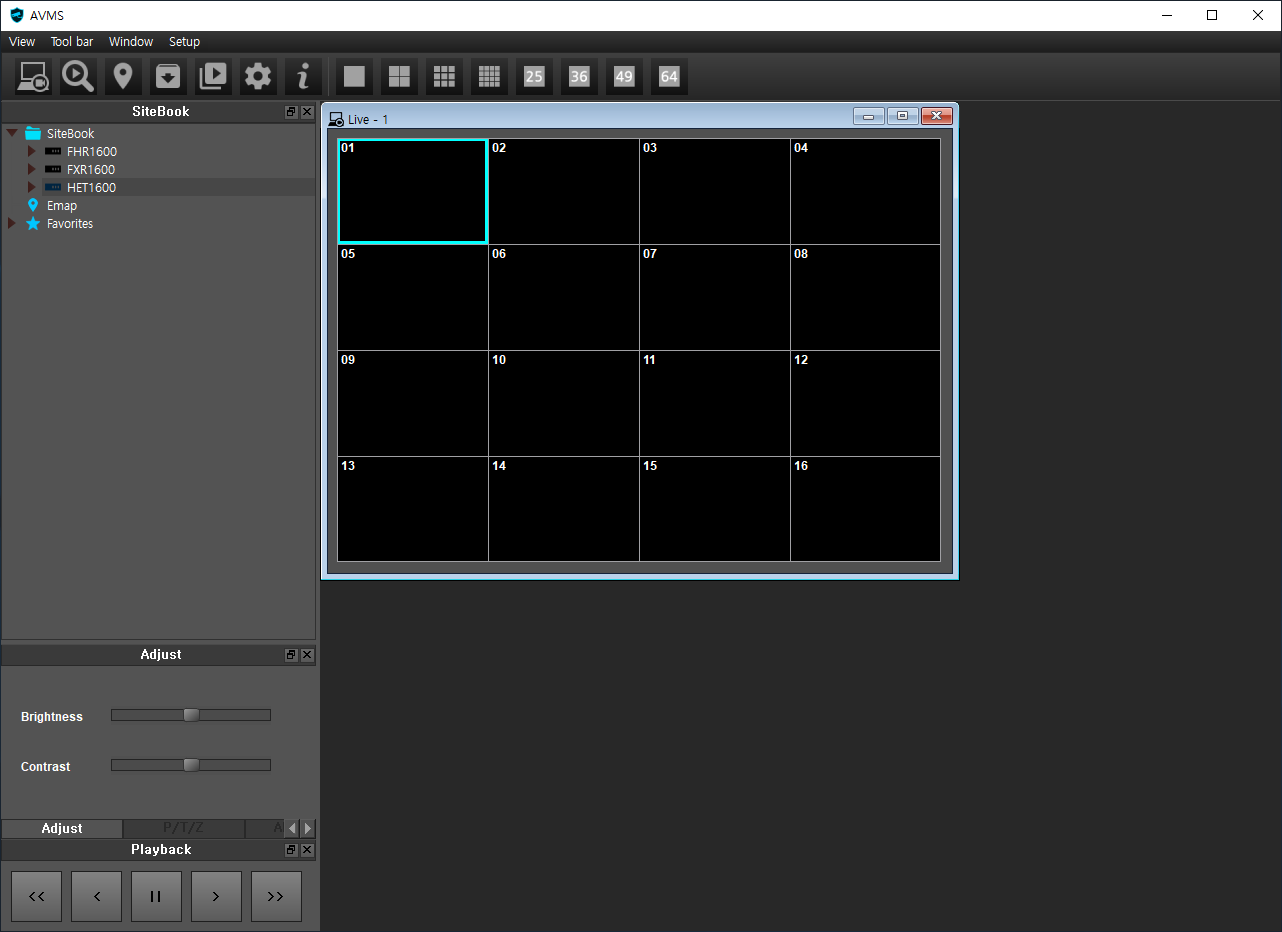The width and height of the screenshot is (1282, 932).
Task: Select live channel 07 cell
Action: point(715,297)
